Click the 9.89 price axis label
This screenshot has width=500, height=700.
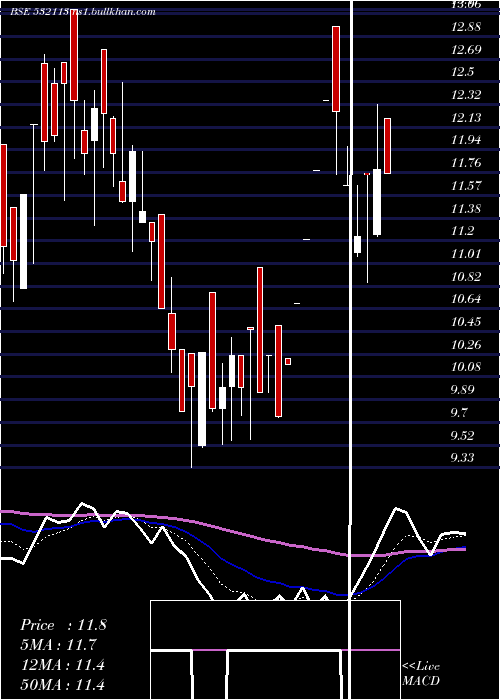click(x=462, y=390)
